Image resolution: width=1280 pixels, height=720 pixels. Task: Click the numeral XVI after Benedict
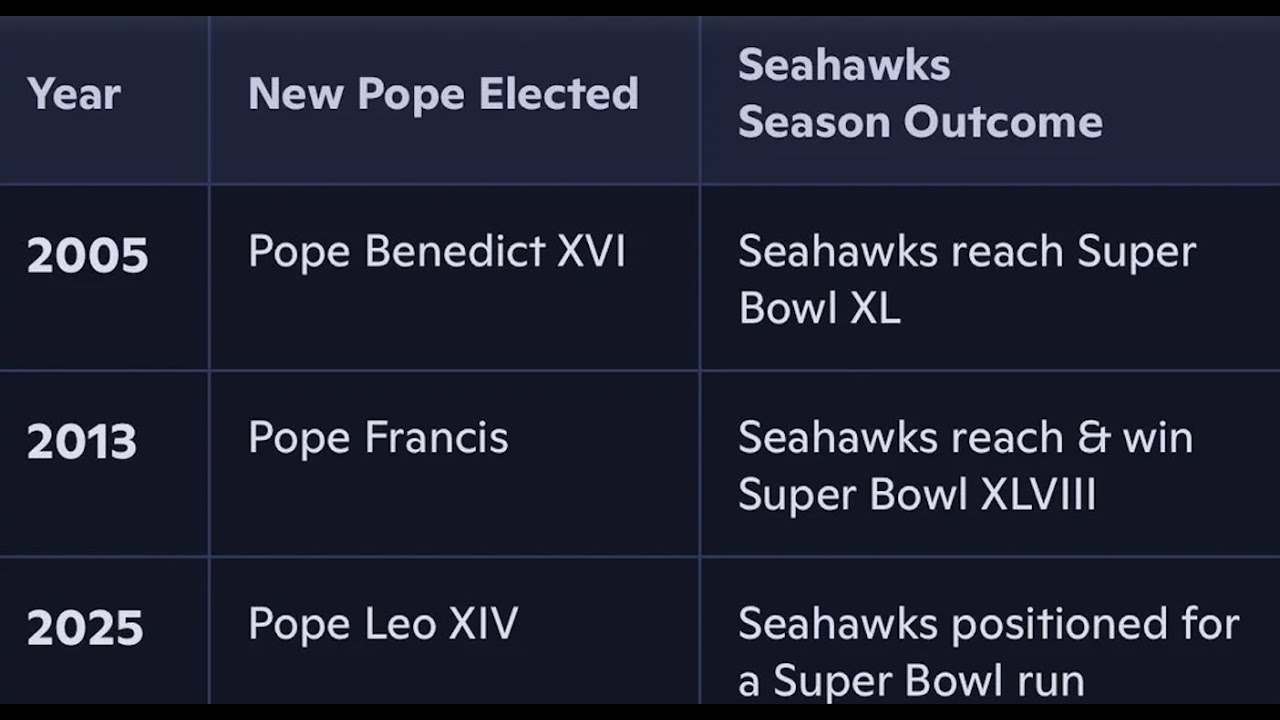tap(590, 252)
